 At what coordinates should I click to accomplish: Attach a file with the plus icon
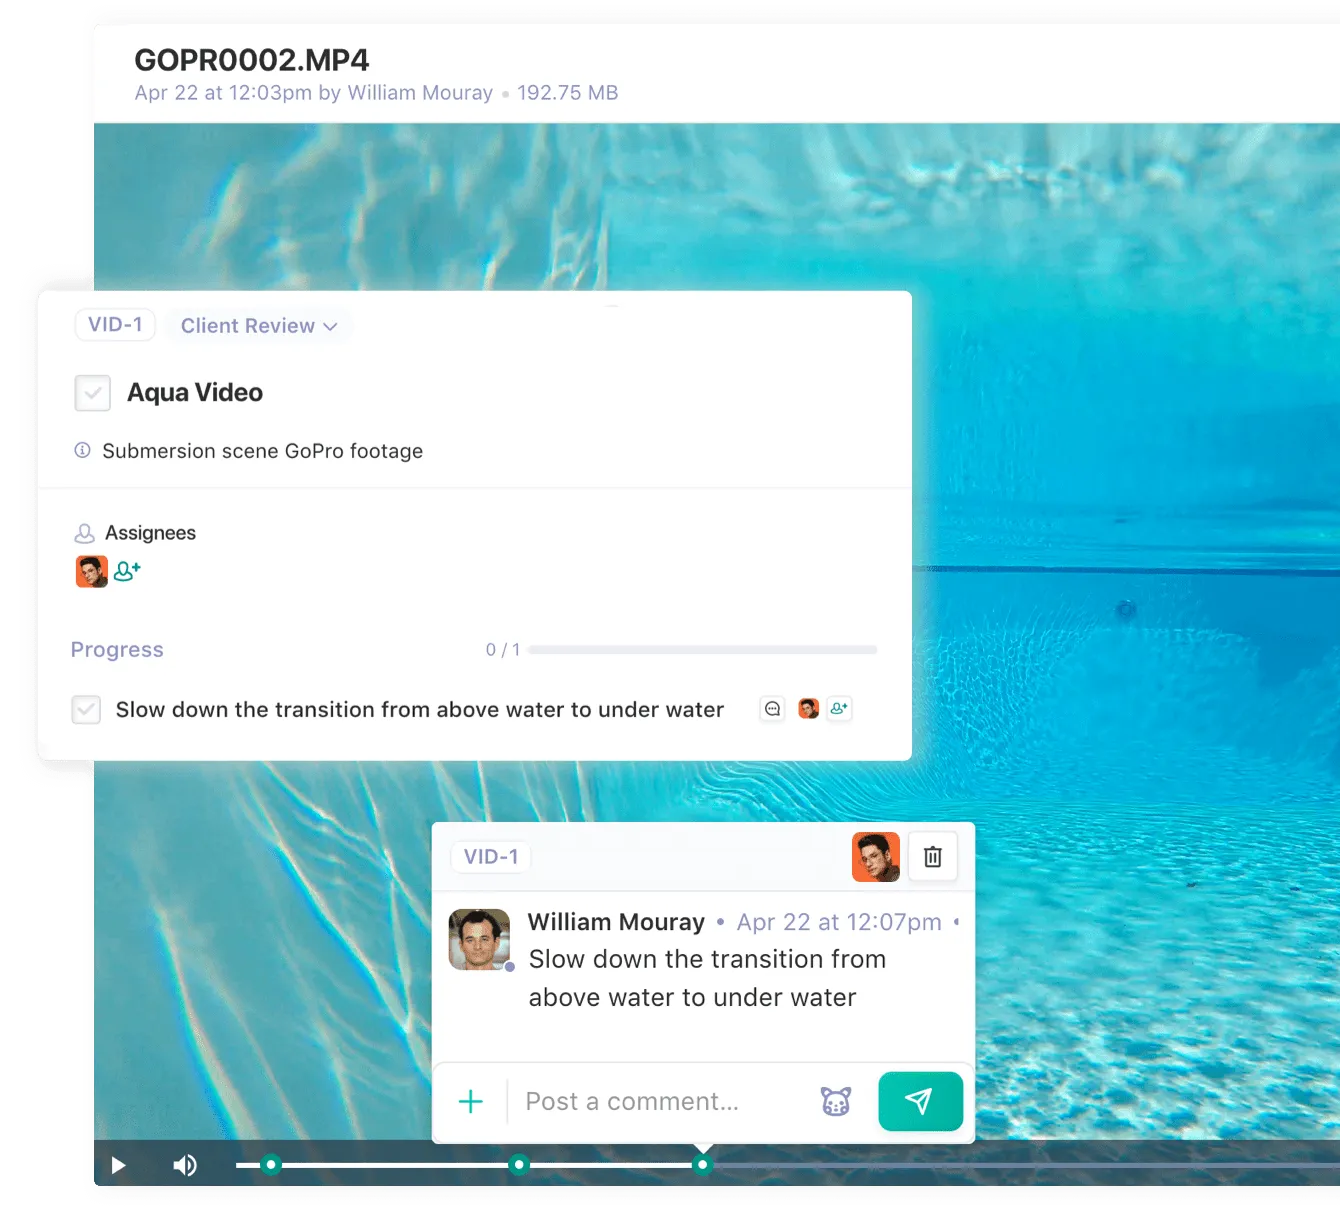coord(470,1101)
